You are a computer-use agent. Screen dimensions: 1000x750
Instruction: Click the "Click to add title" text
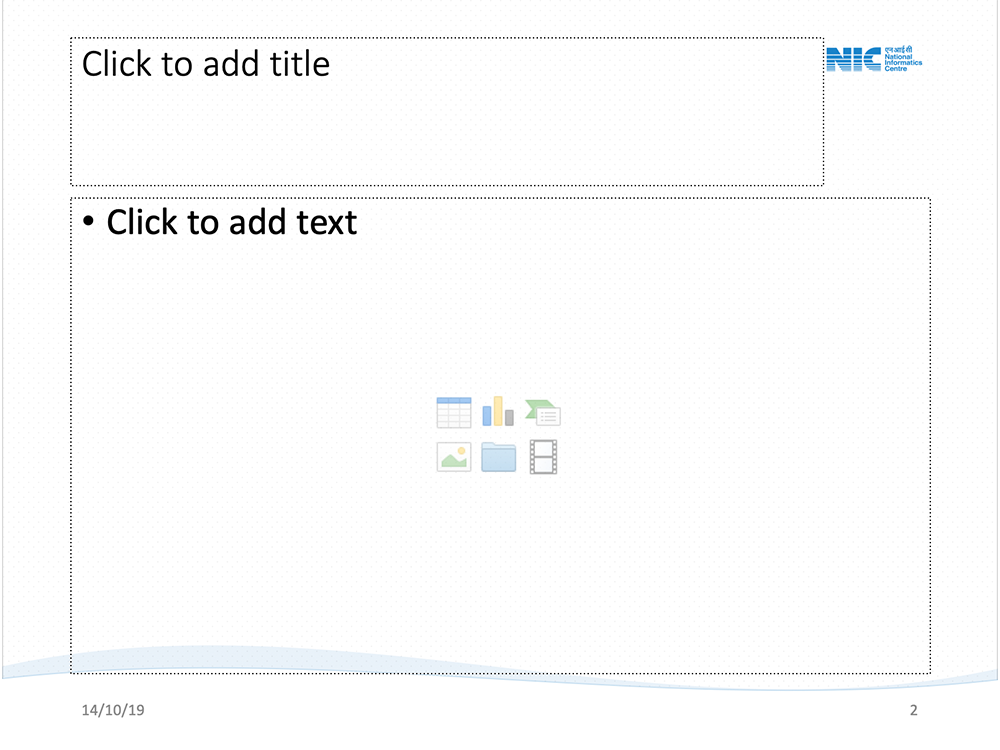pyautogui.click(x=206, y=64)
